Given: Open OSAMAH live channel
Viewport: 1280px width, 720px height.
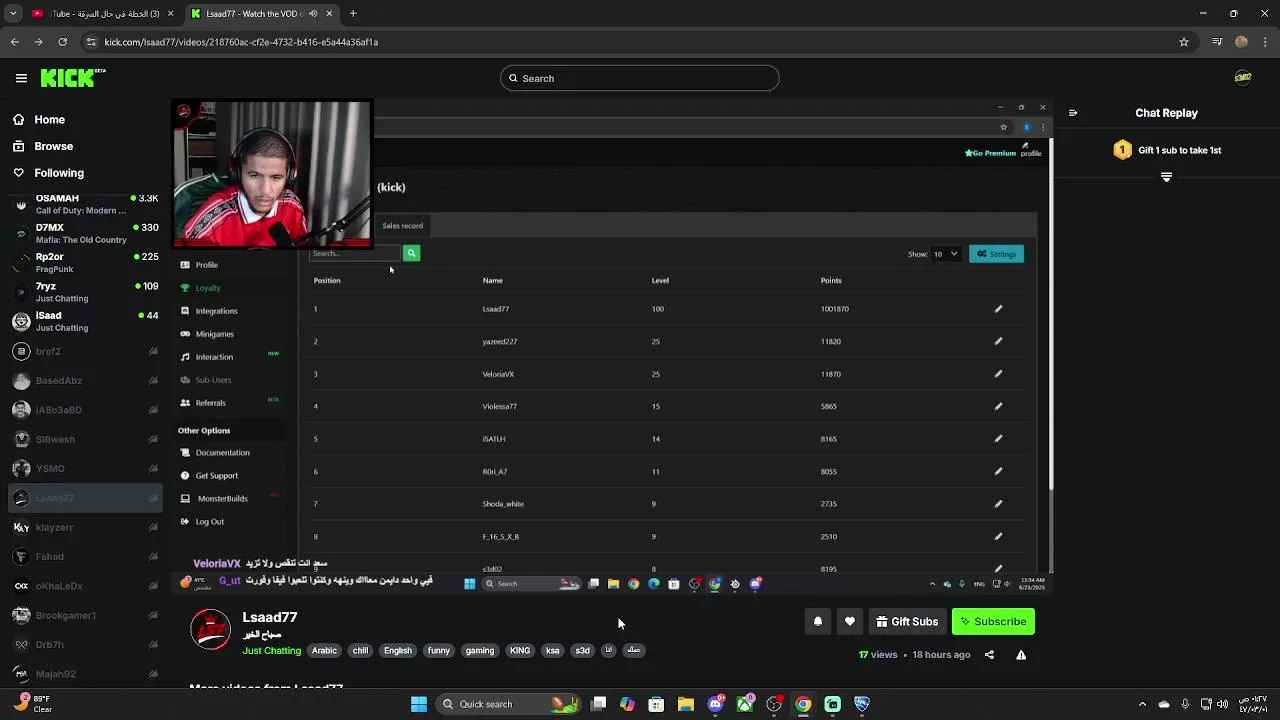Looking at the screenshot, I should 85,205.
